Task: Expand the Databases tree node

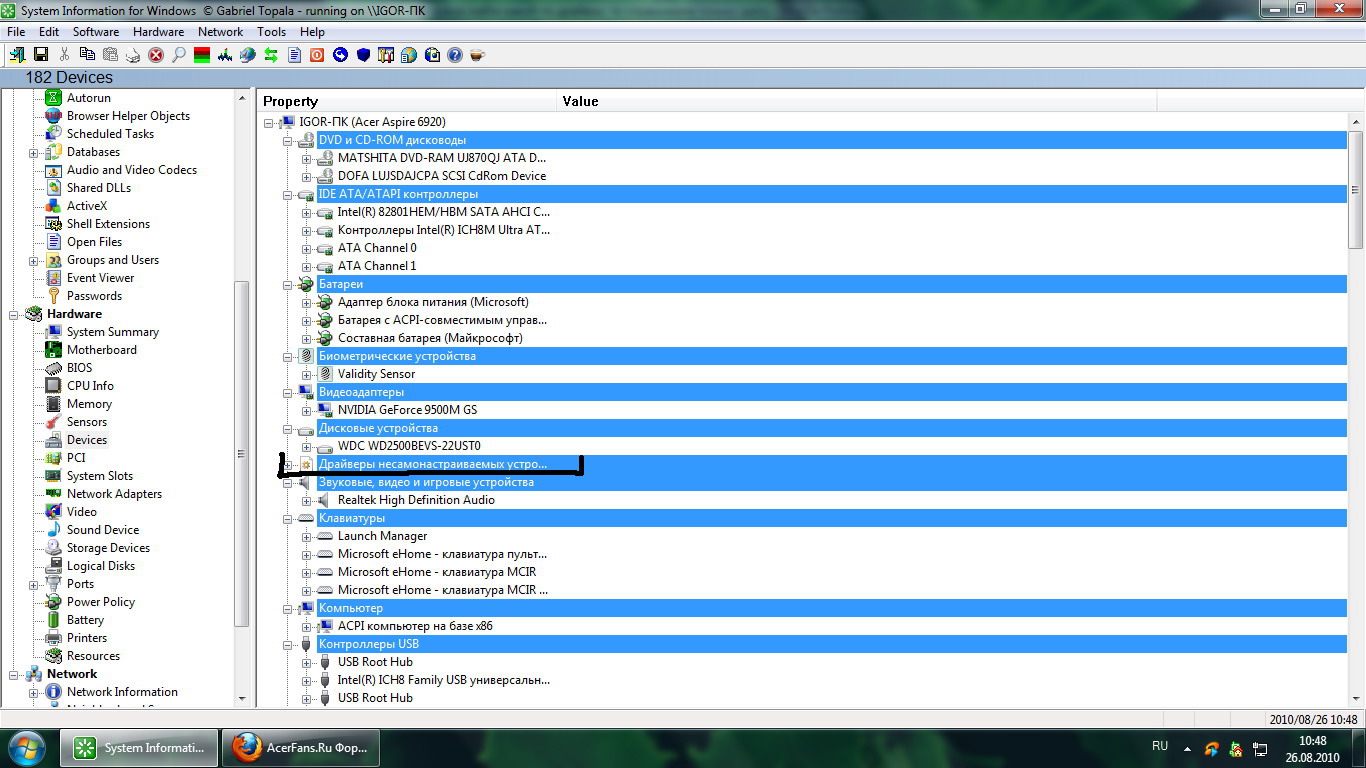Action: pos(34,153)
